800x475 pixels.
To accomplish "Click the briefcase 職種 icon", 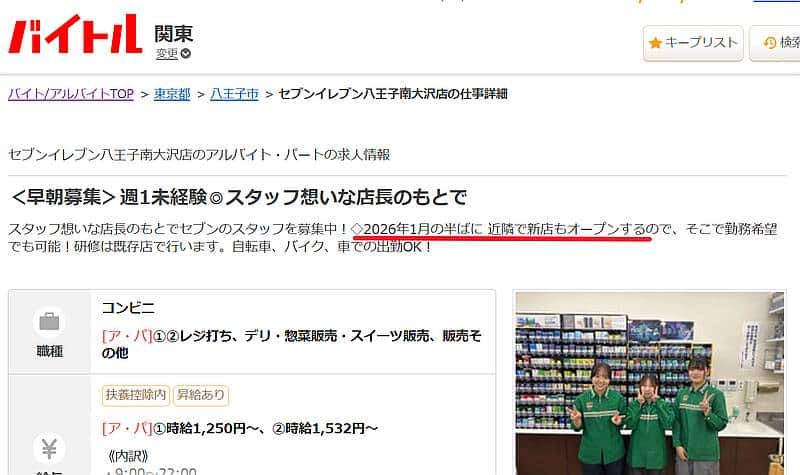I will pos(49,322).
